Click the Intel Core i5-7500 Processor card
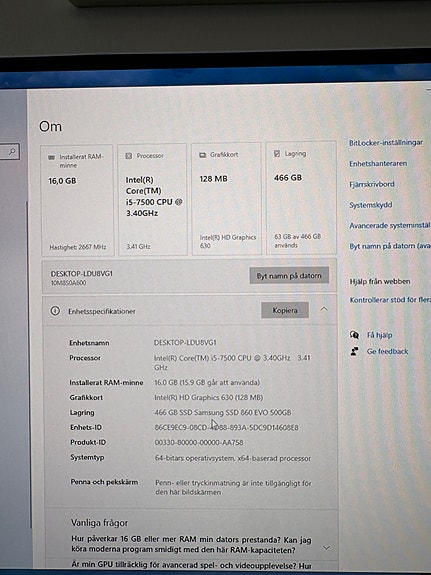Viewport: 431px width, 575px height. click(152, 199)
